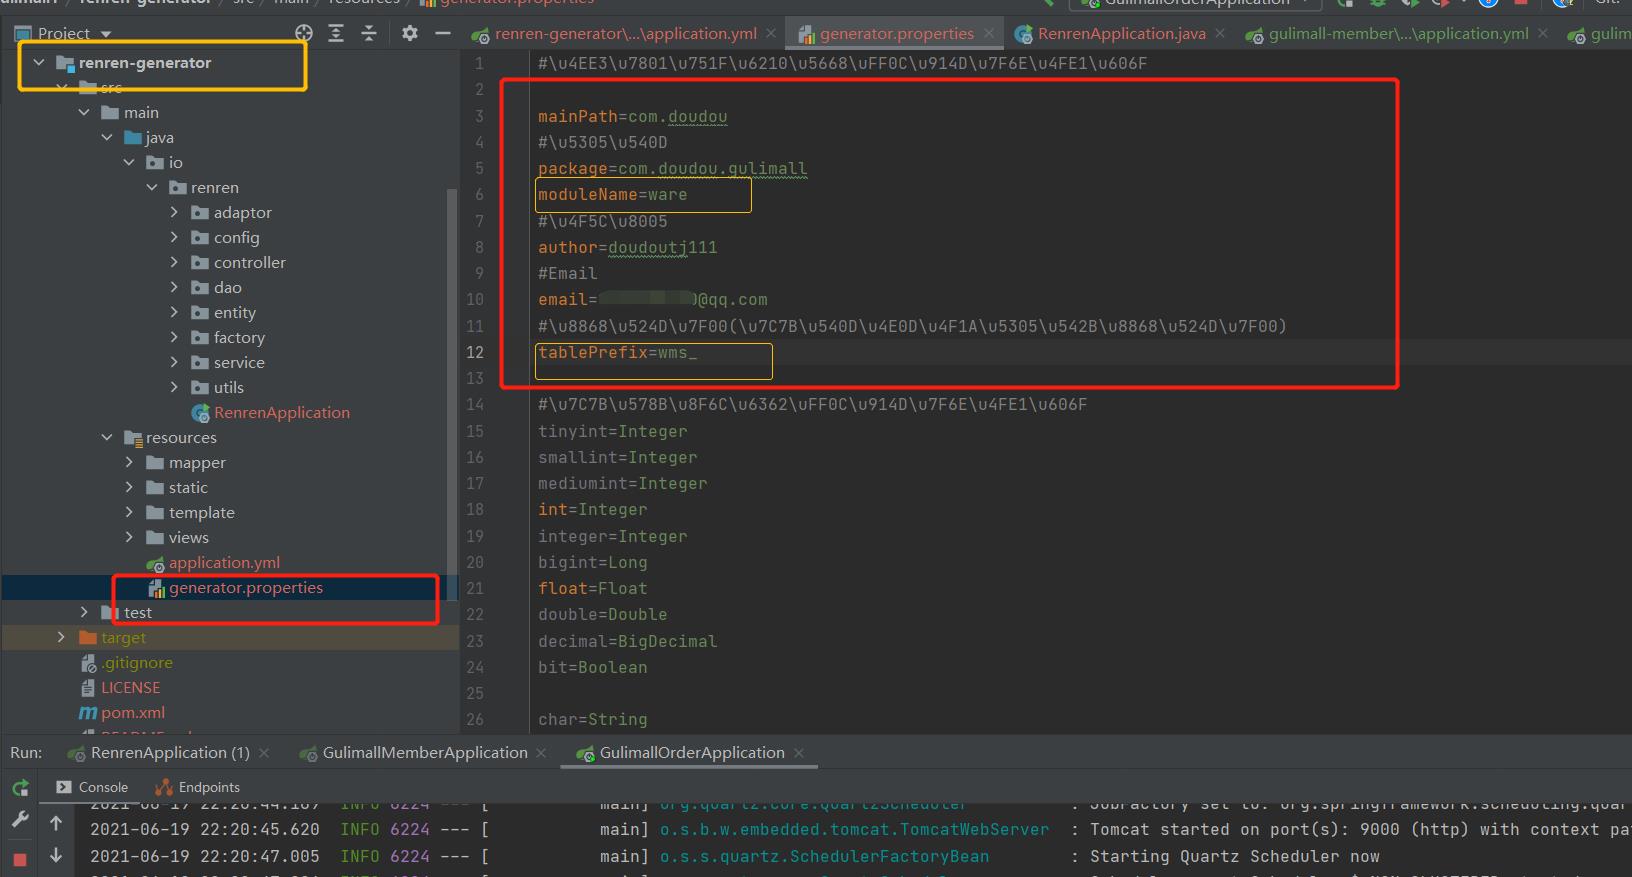This screenshot has width=1632, height=877.
Task: Expand the target folder
Action: (61, 637)
